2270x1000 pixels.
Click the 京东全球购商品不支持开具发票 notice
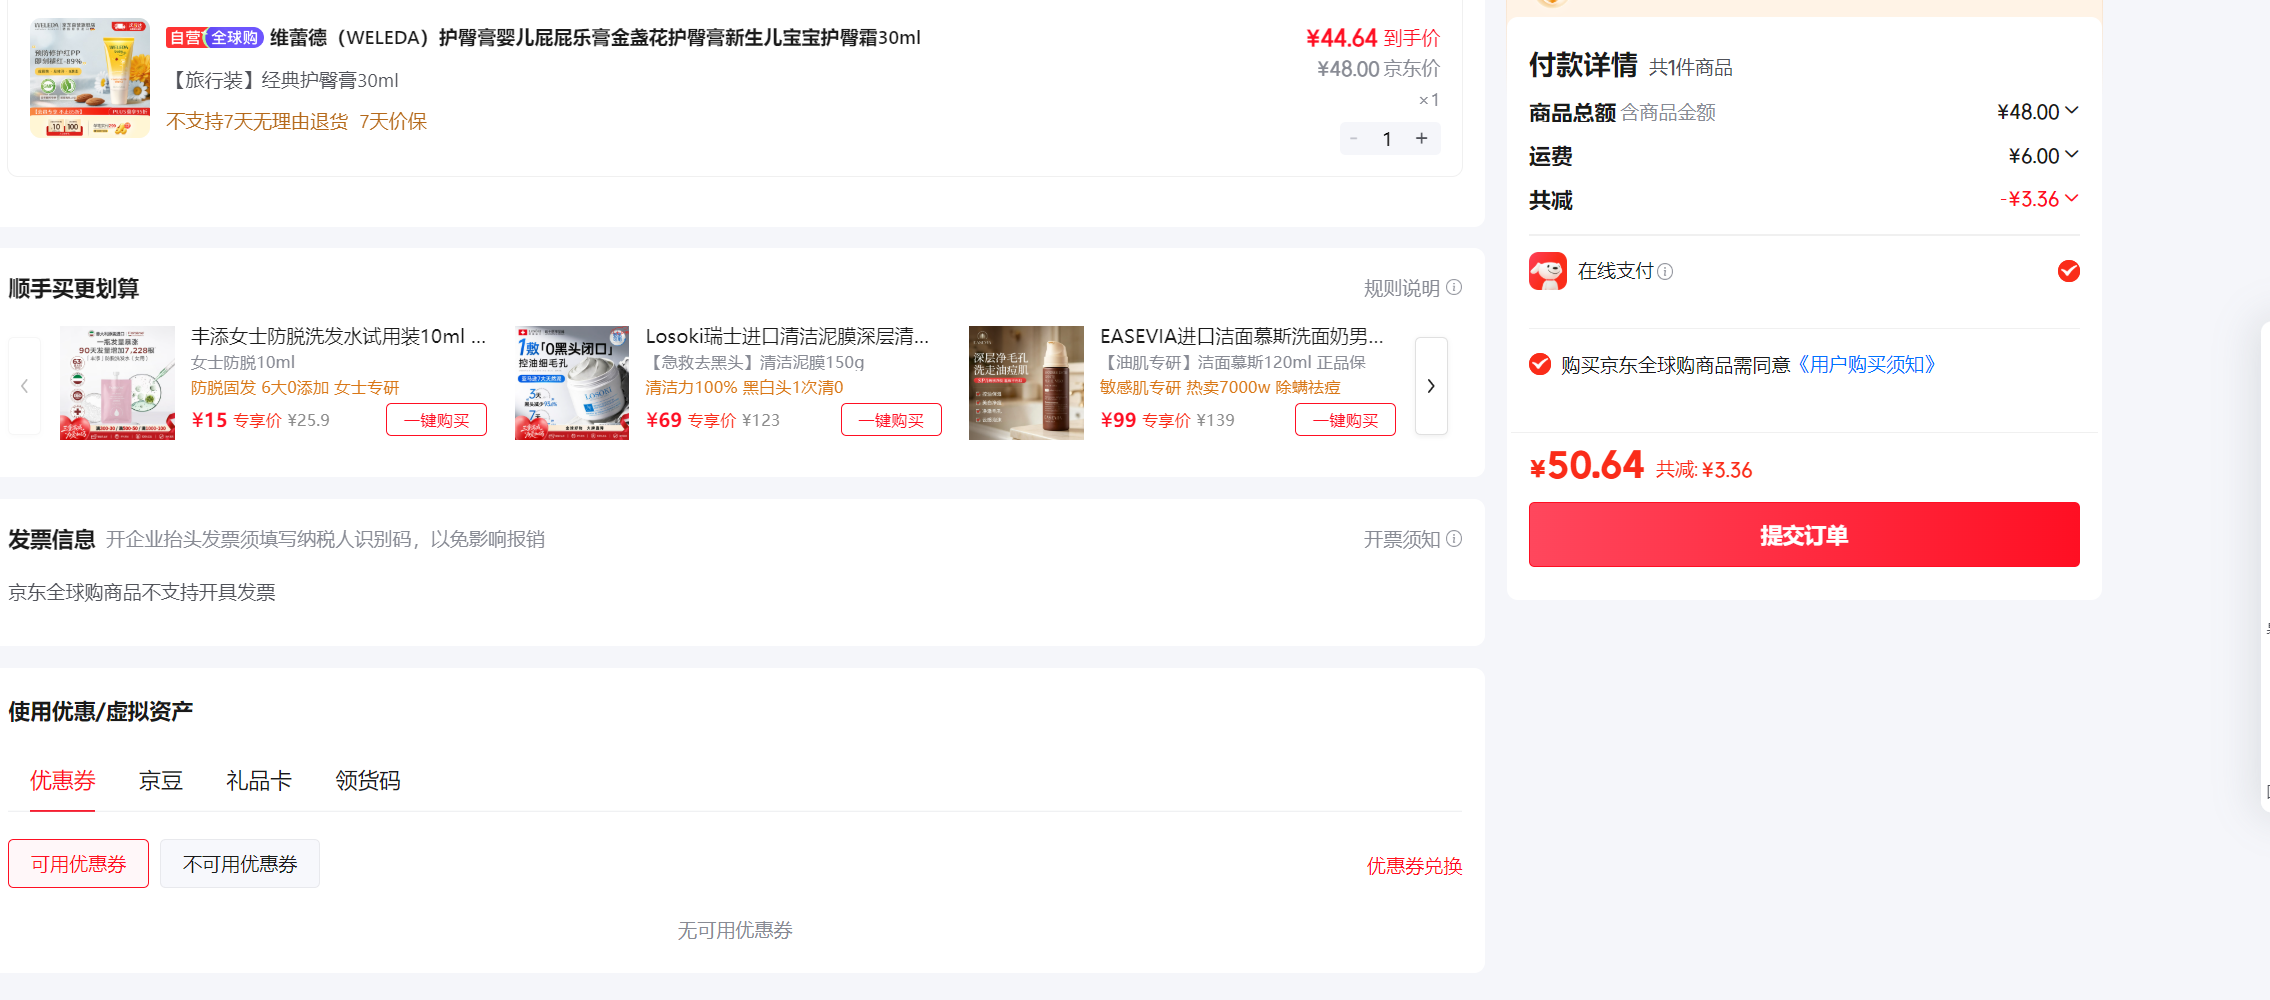142,593
